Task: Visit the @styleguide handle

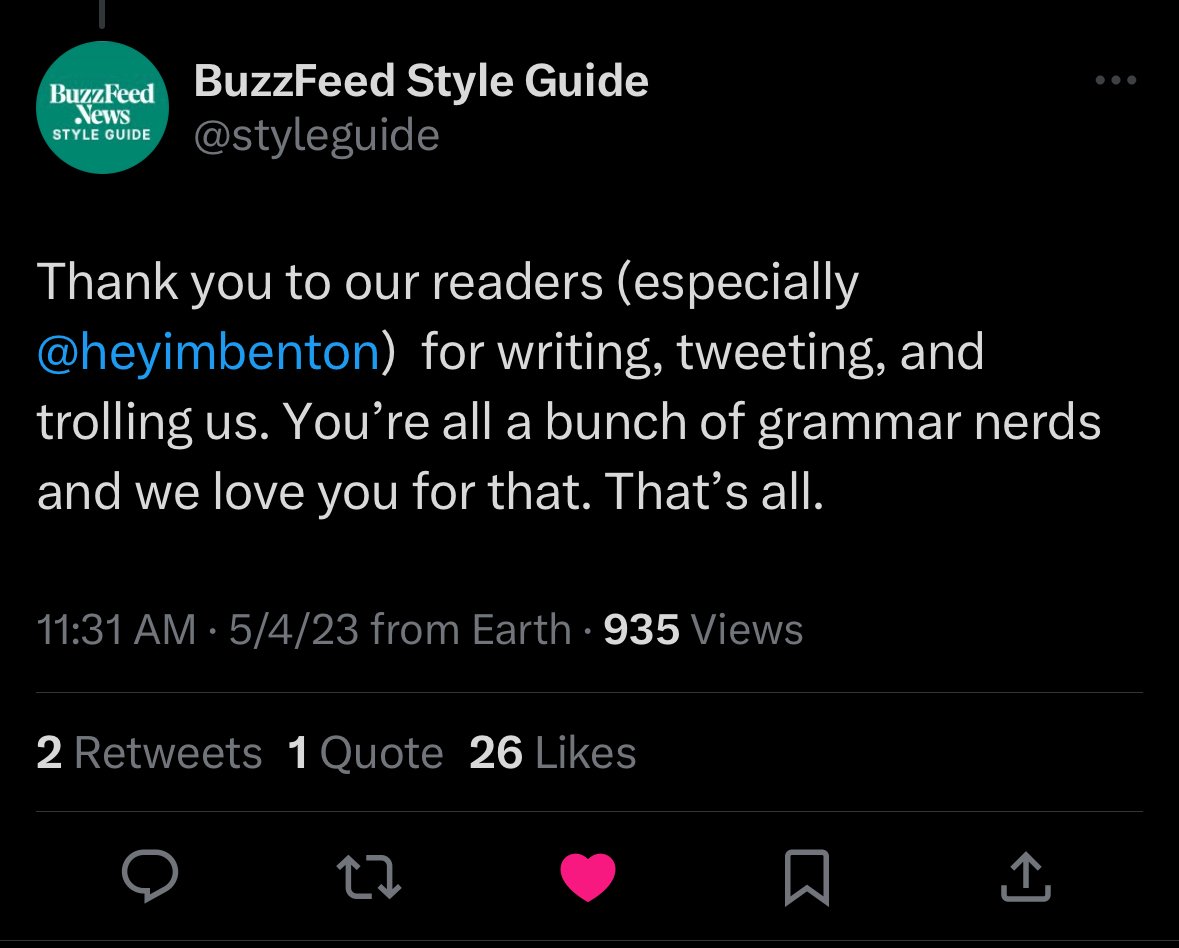Action: (316, 135)
